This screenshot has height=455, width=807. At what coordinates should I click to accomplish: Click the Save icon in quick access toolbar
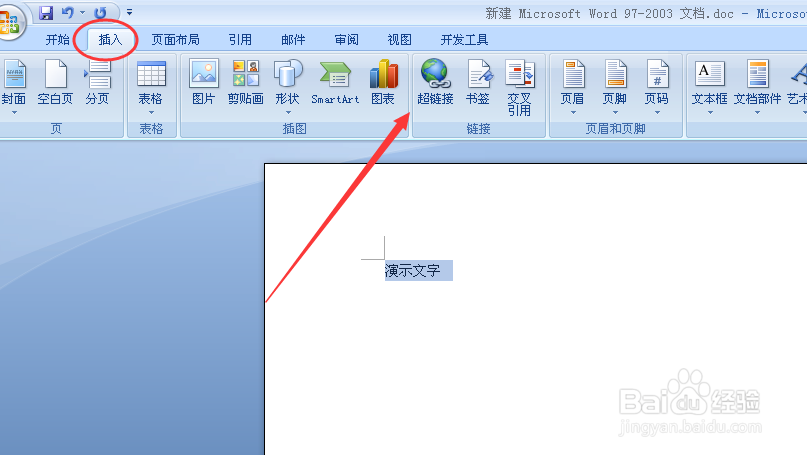tap(46, 12)
